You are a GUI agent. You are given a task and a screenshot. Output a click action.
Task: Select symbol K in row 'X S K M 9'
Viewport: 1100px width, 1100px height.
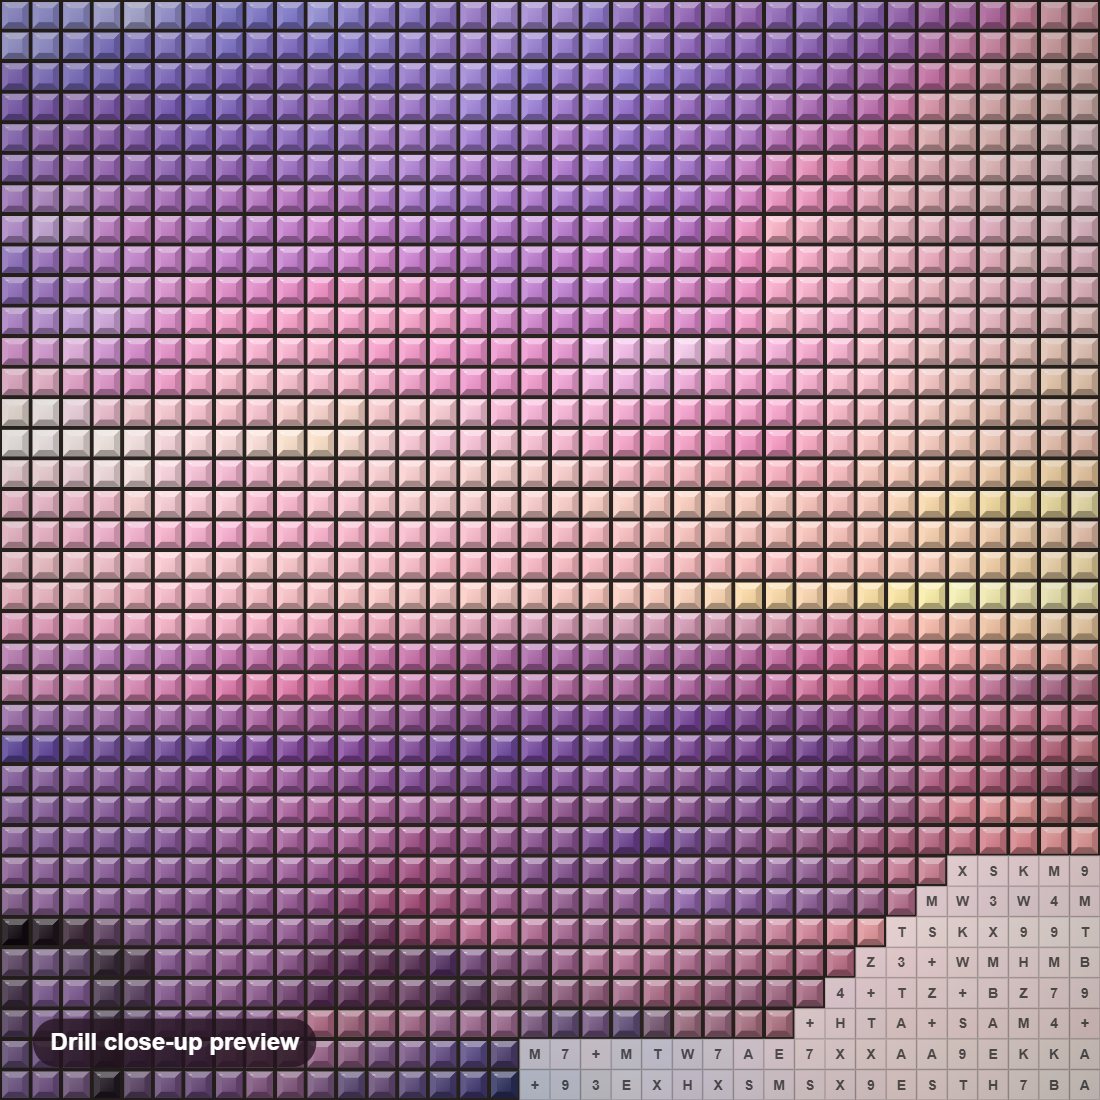(x=1024, y=871)
